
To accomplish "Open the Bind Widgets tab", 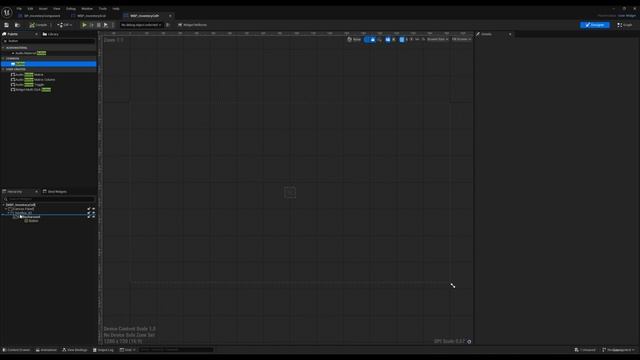I will click(55, 192).
